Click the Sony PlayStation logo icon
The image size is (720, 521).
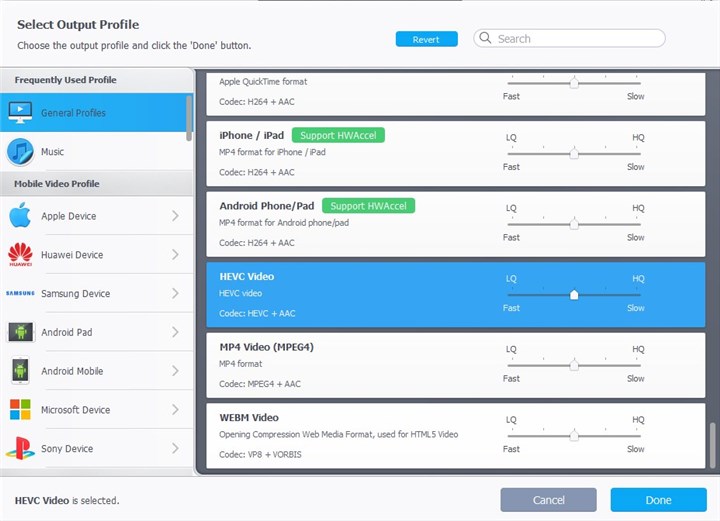coord(20,448)
